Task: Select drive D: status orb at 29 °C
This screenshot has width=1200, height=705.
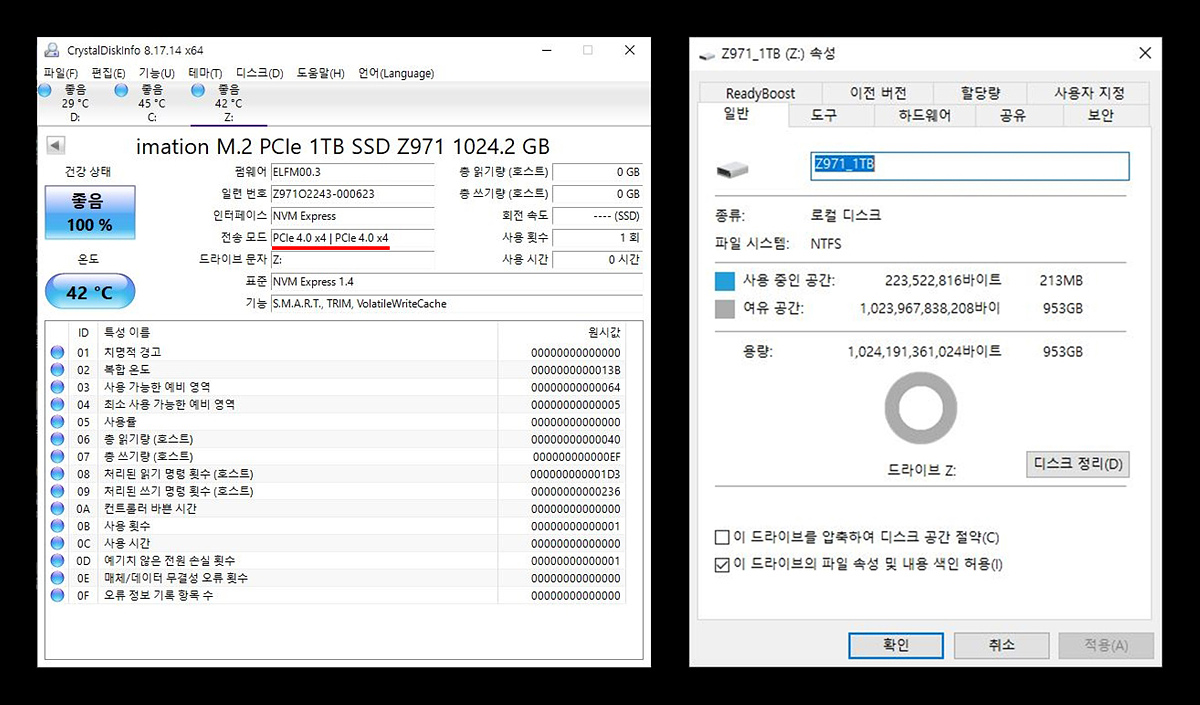Action: (45, 90)
